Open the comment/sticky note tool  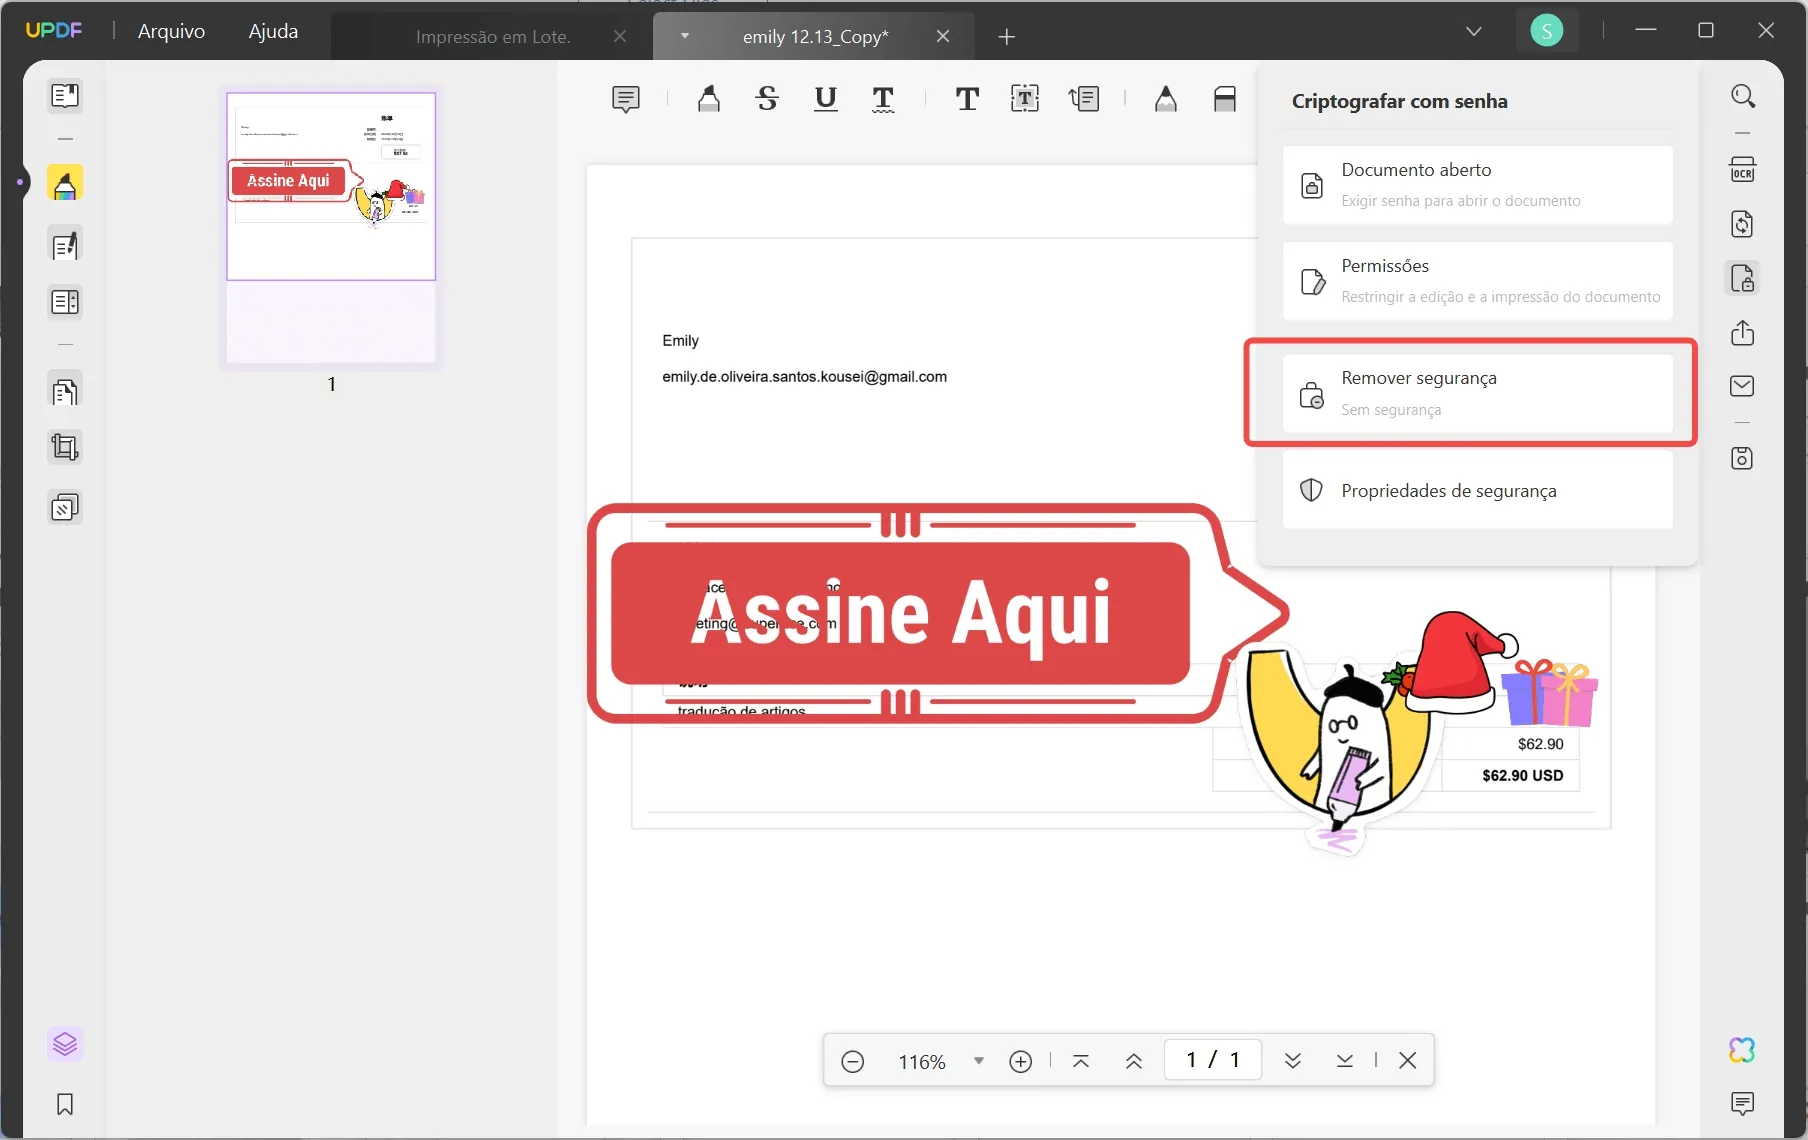click(x=626, y=98)
